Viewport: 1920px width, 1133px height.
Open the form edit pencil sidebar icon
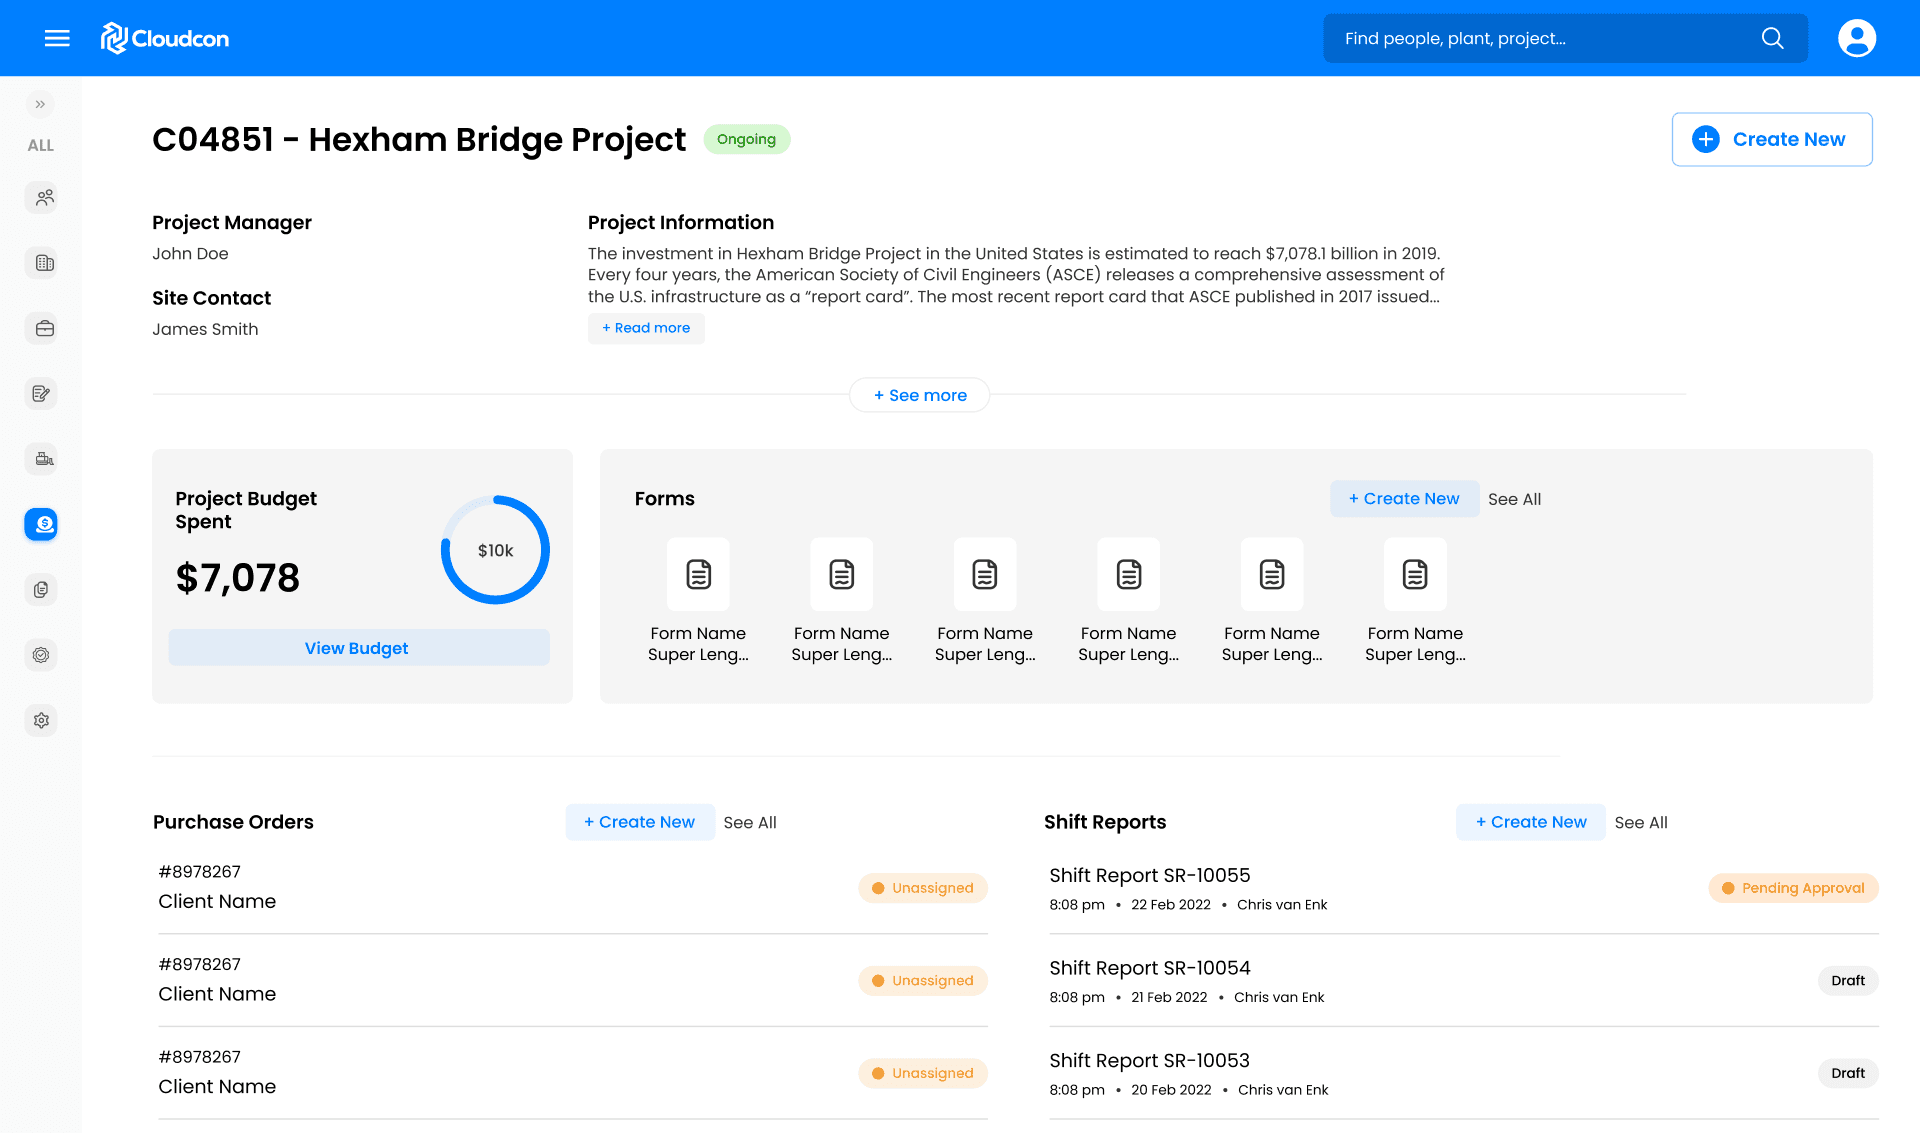point(41,394)
